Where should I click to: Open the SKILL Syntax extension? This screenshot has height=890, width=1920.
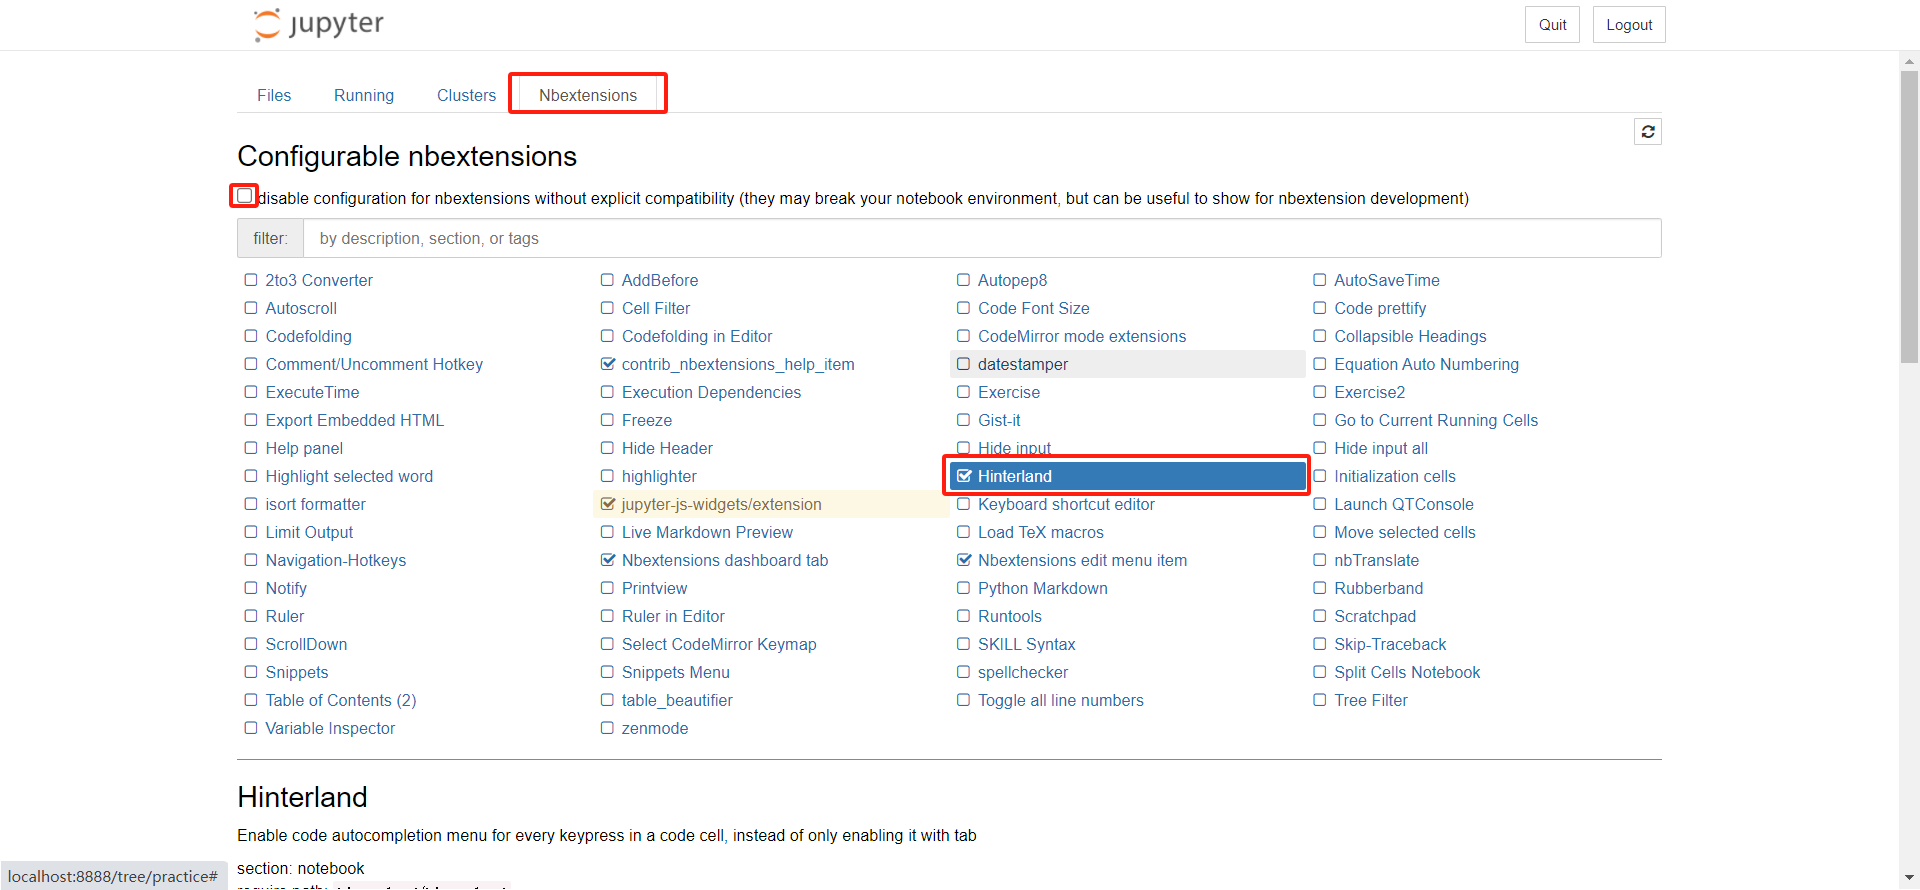1027,644
